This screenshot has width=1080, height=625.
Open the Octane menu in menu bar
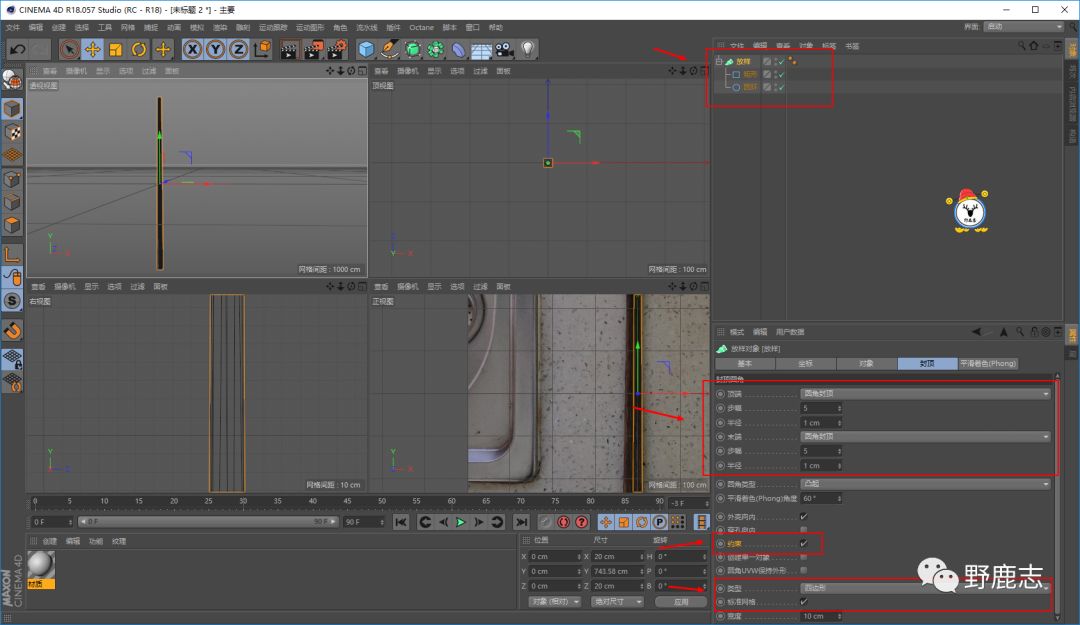click(421, 27)
